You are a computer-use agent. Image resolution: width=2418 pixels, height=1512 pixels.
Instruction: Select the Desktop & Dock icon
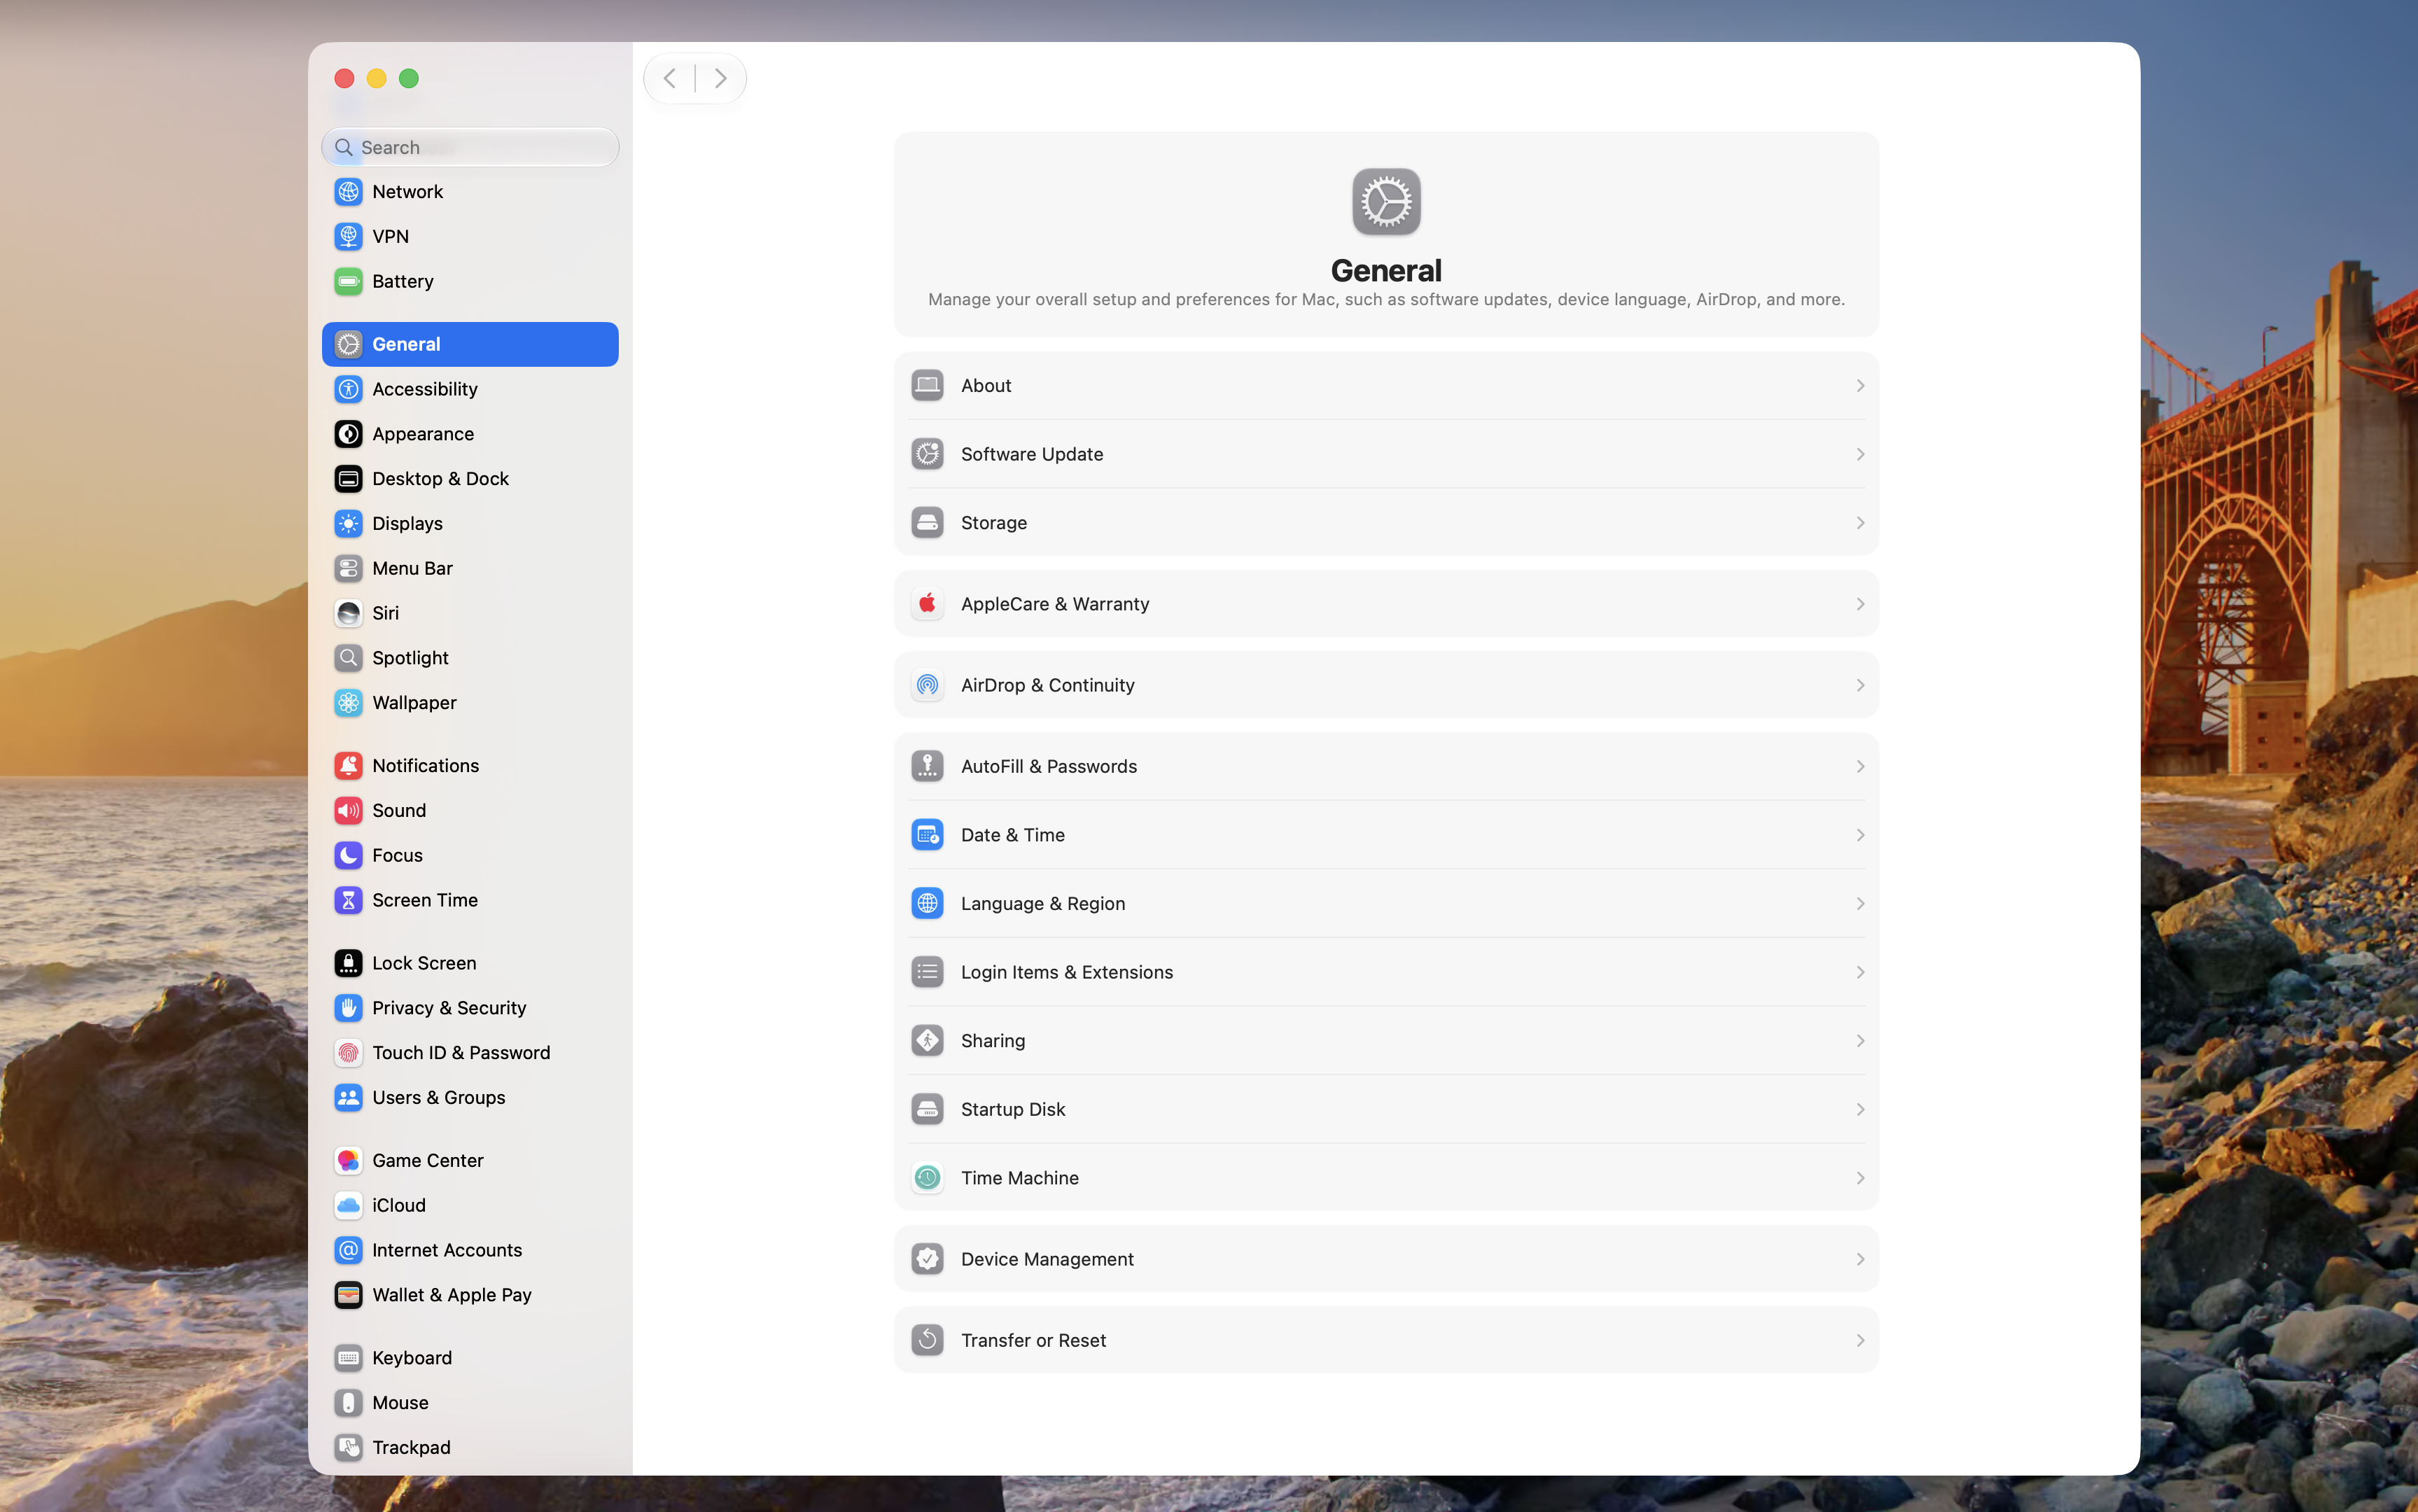(348, 479)
